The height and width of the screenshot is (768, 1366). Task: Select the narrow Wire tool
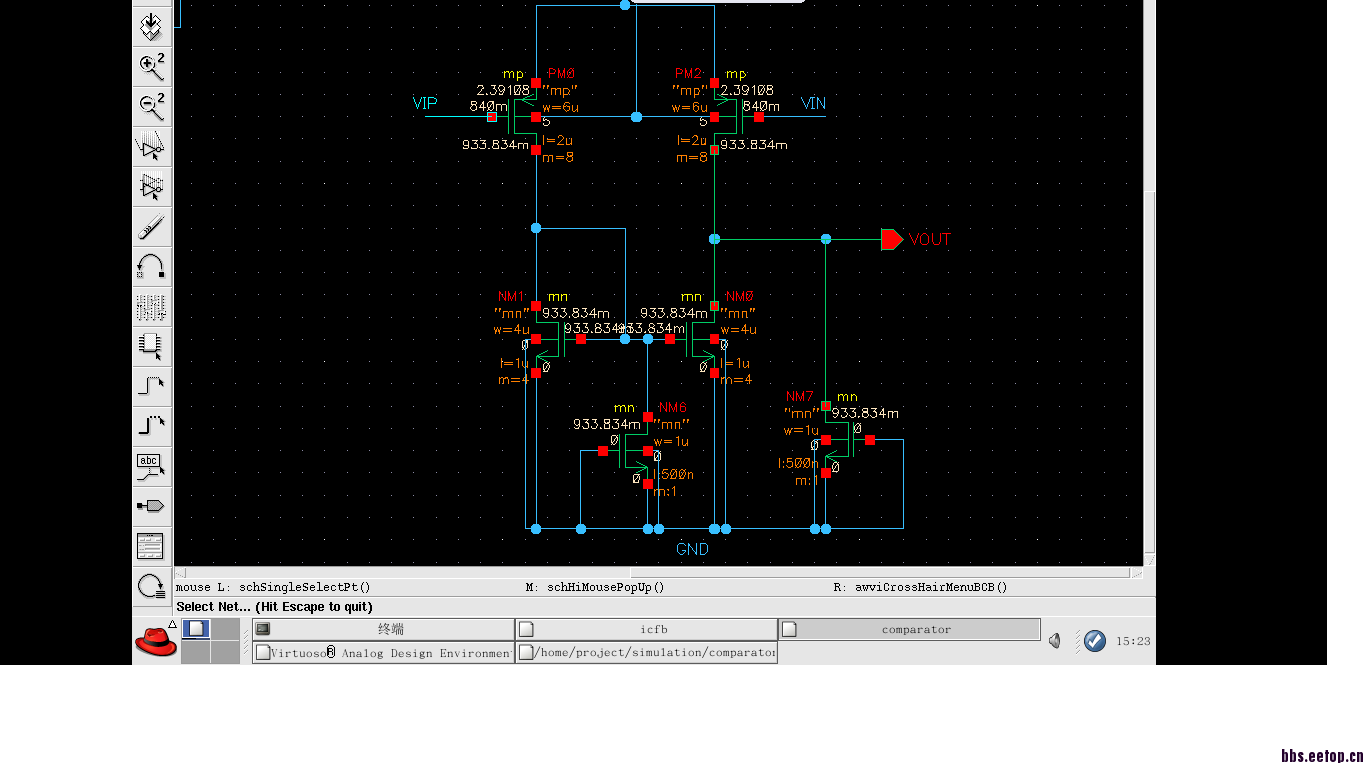pyautogui.click(x=151, y=386)
